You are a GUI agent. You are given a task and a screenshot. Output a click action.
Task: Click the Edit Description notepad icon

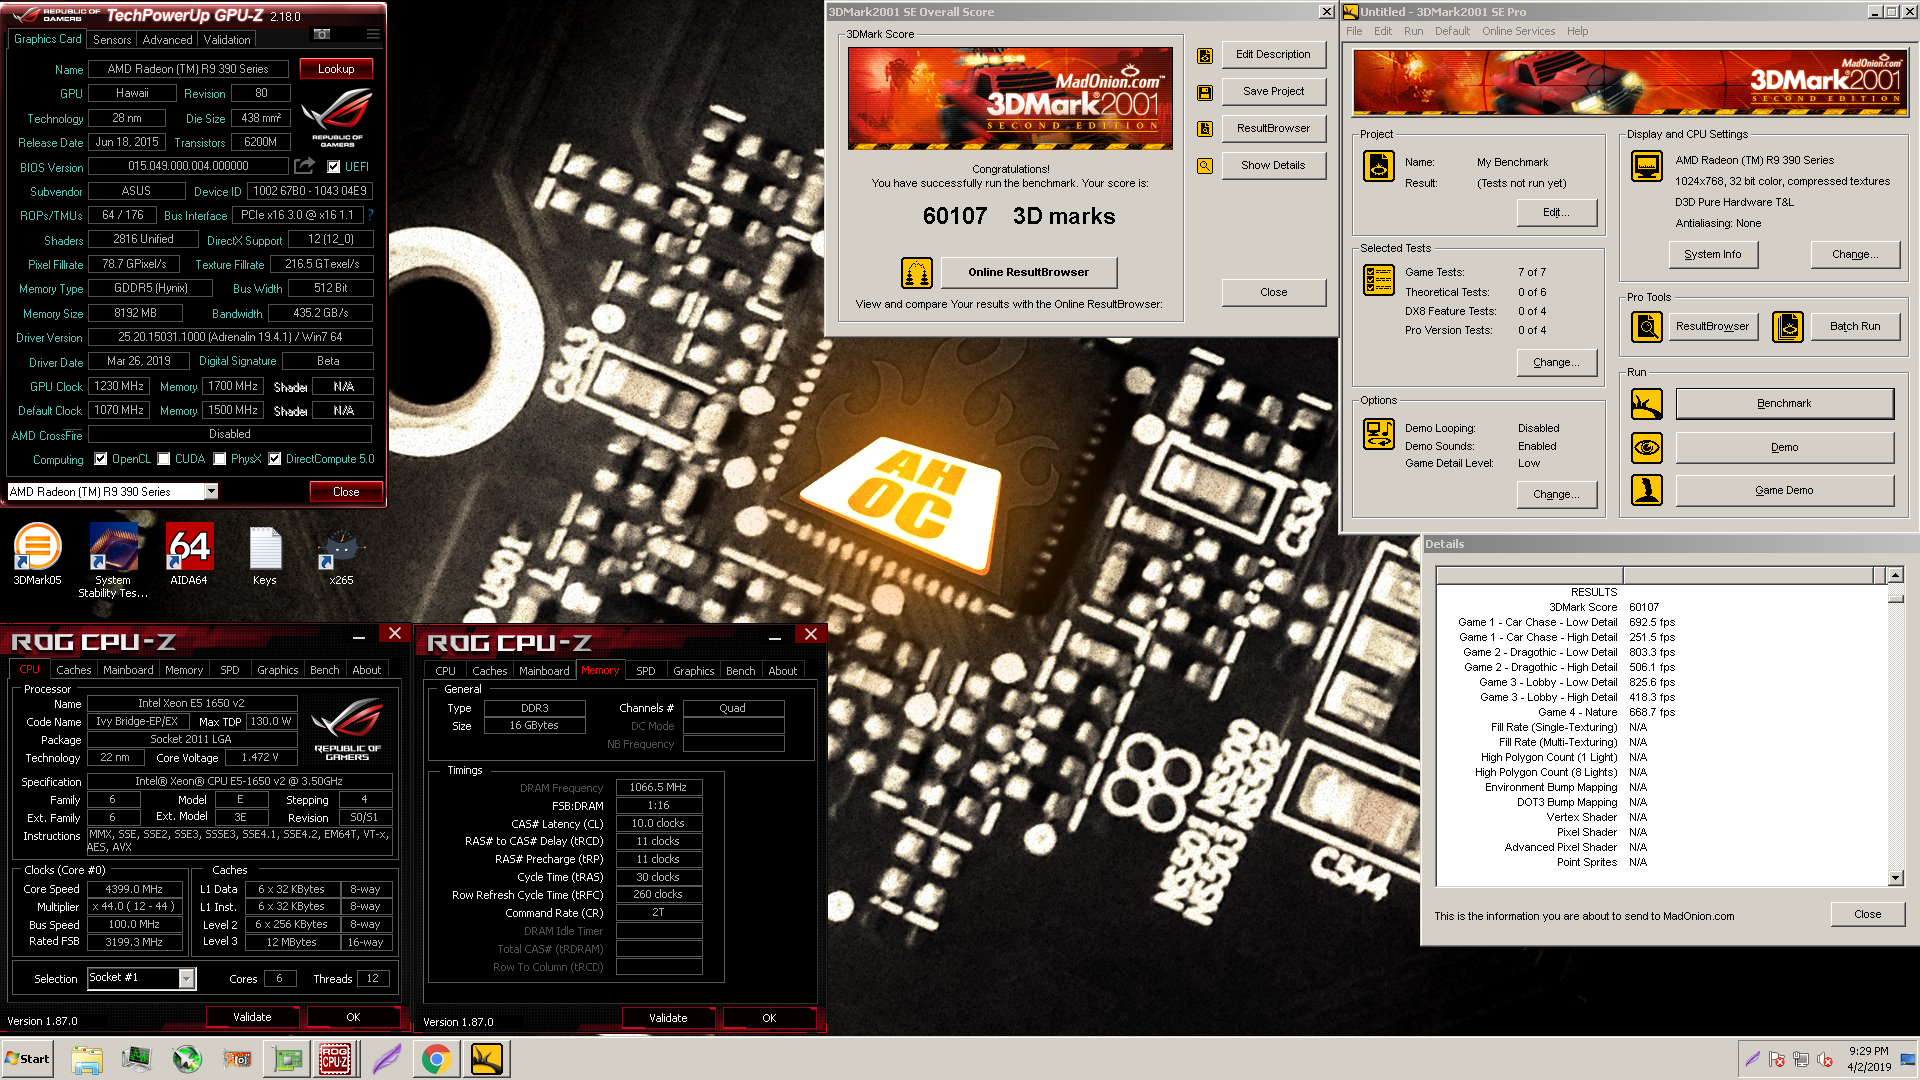(1205, 55)
